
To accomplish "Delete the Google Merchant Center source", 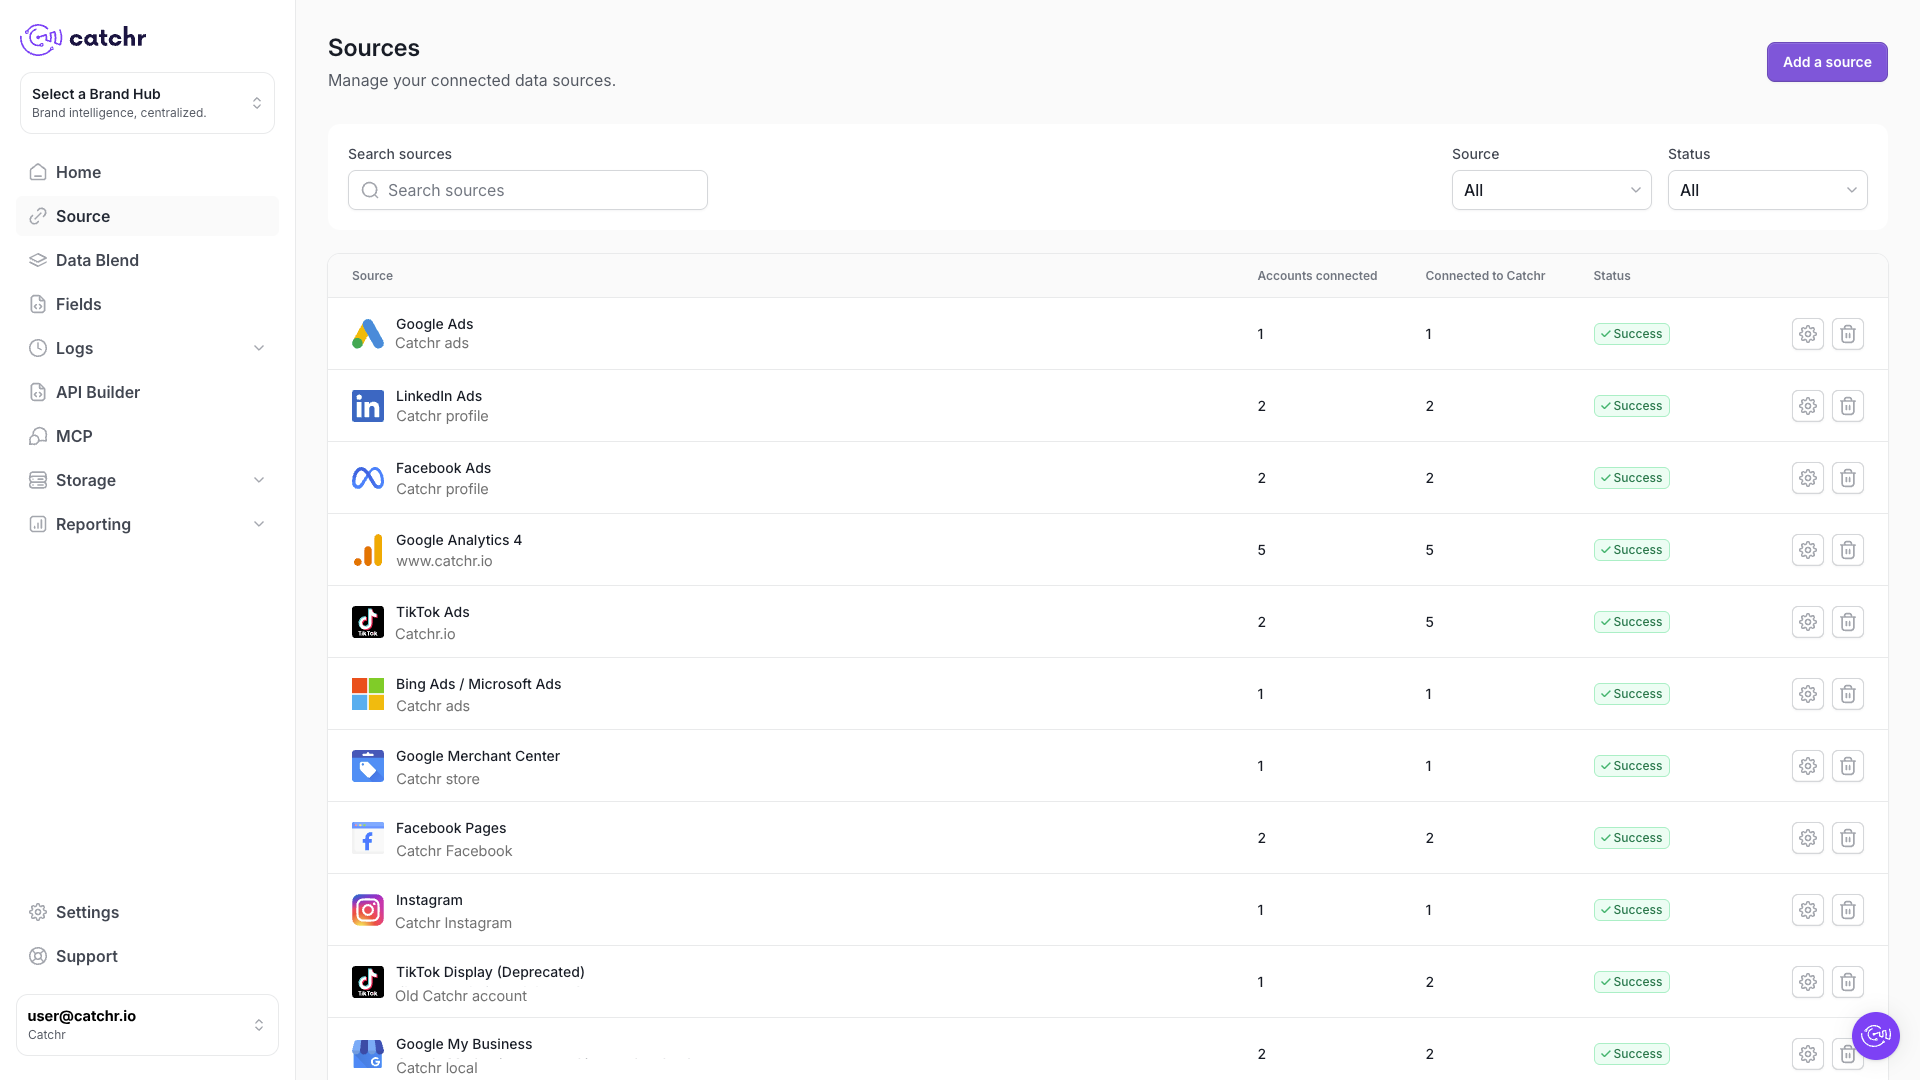I will pyautogui.click(x=1848, y=766).
